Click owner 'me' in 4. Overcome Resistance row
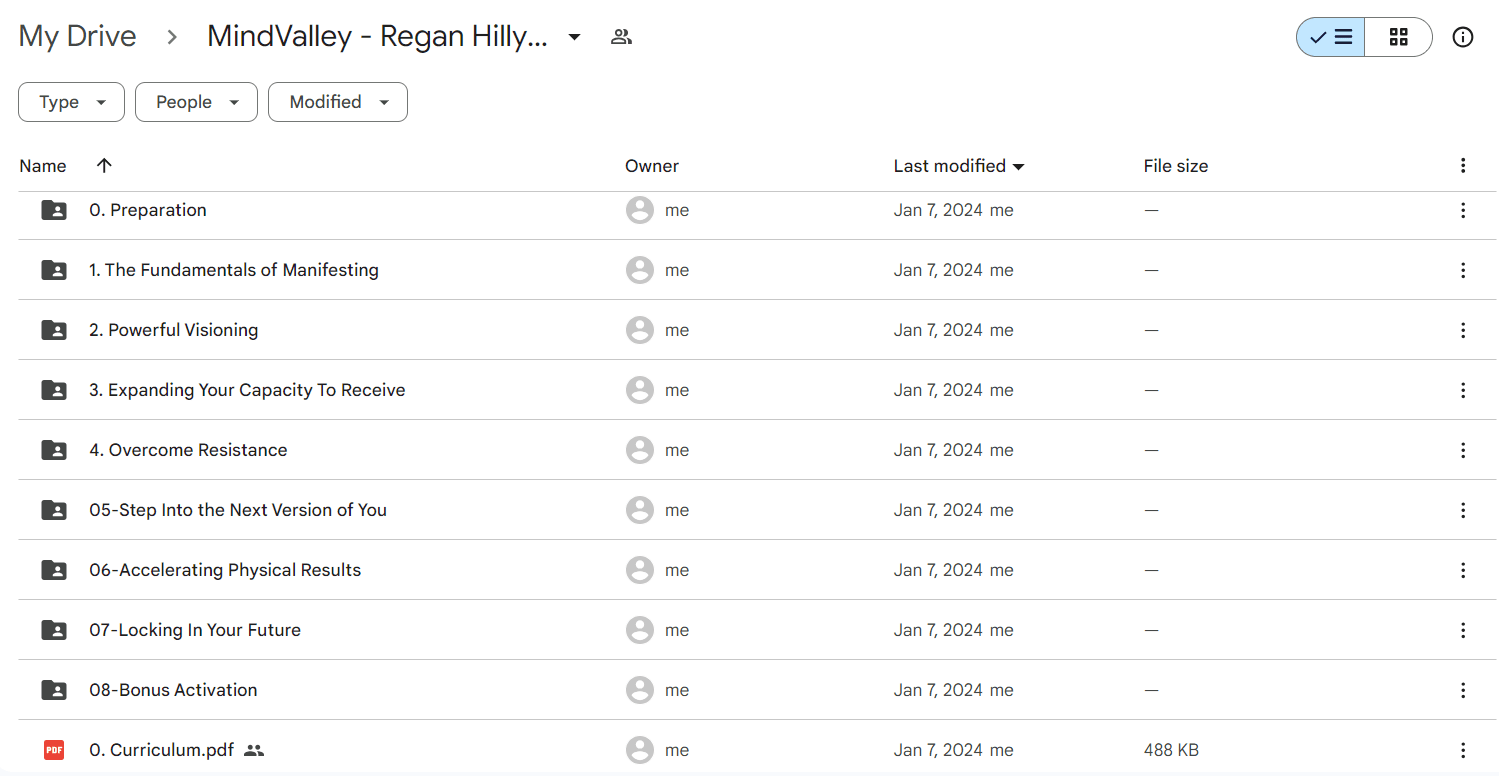 coord(677,450)
